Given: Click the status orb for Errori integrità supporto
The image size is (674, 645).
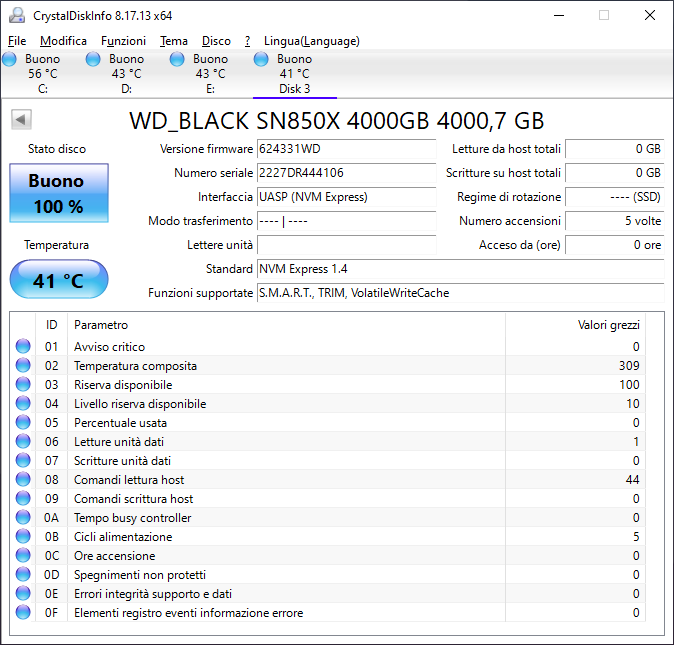Looking at the screenshot, I should click(23, 593).
